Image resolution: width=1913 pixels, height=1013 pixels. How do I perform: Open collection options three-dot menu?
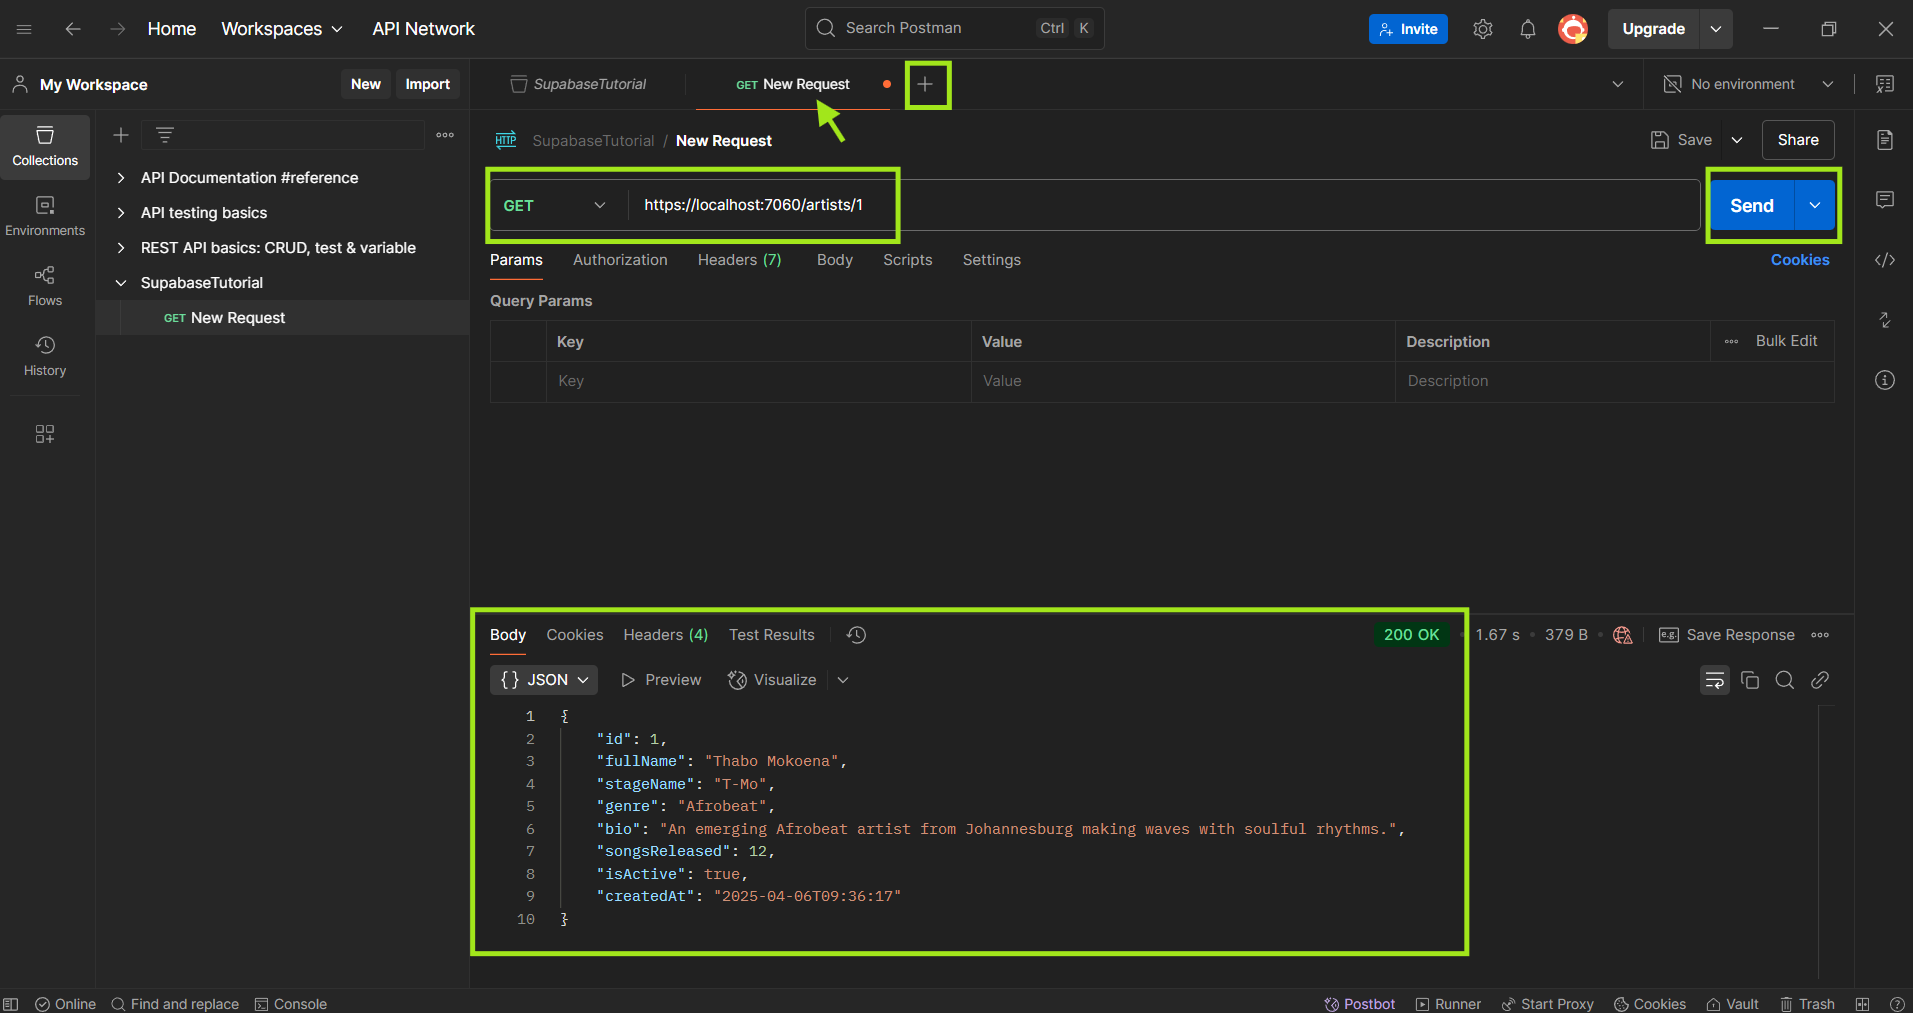tap(445, 135)
